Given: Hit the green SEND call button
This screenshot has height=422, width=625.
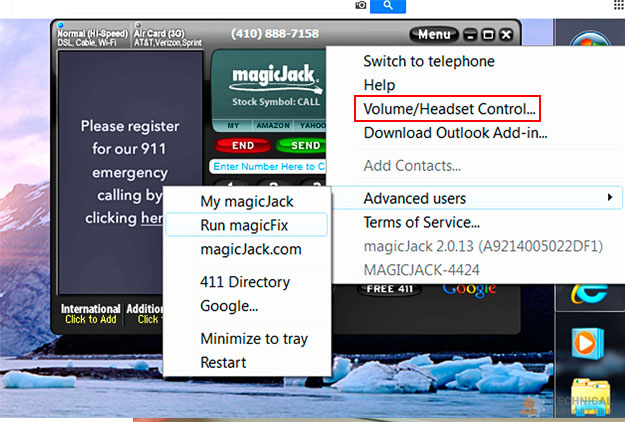Looking at the screenshot, I should coord(302,145).
